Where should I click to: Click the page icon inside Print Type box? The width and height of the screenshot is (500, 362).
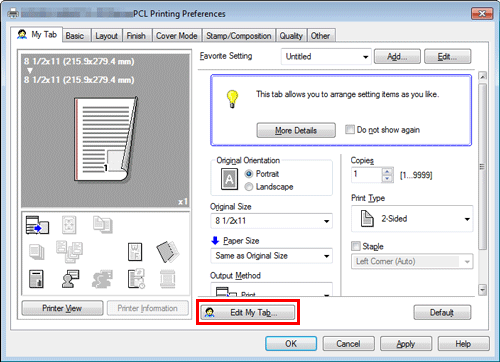point(367,219)
